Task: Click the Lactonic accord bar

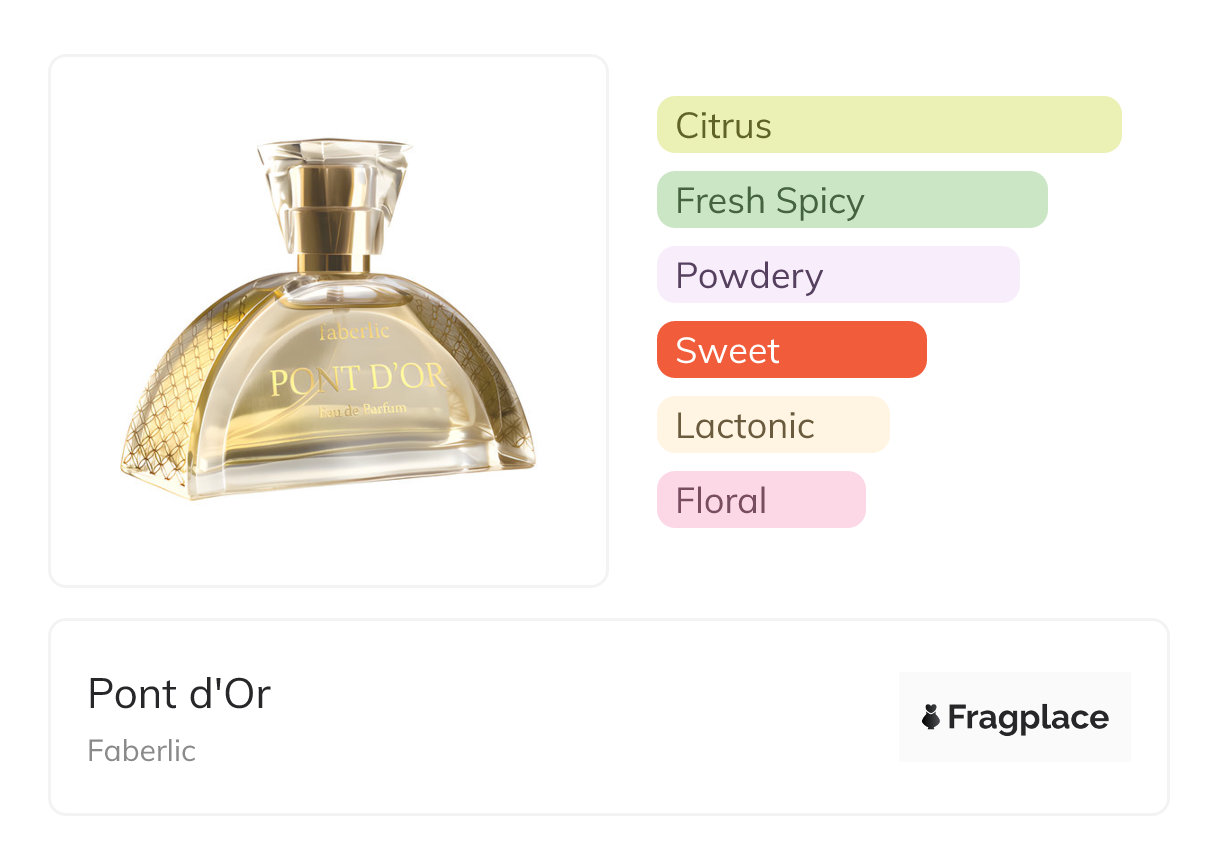Action: (772, 425)
